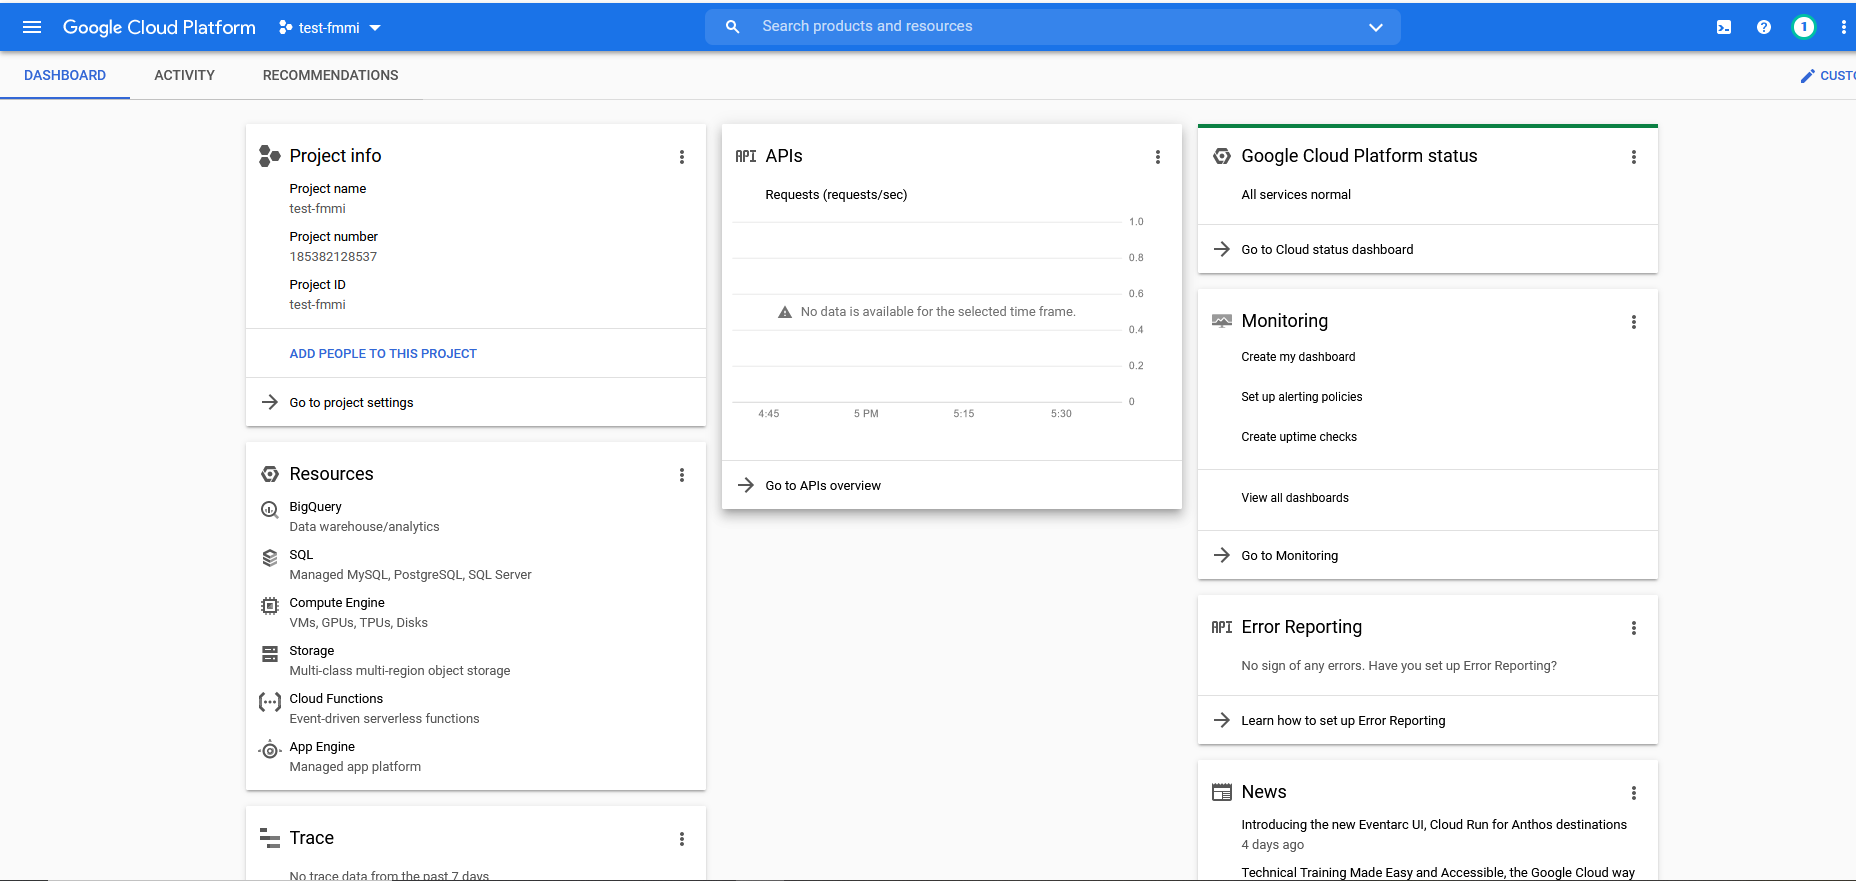This screenshot has width=1856, height=881.
Task: Click the Google Cloud Platform logo text
Action: point(159,27)
